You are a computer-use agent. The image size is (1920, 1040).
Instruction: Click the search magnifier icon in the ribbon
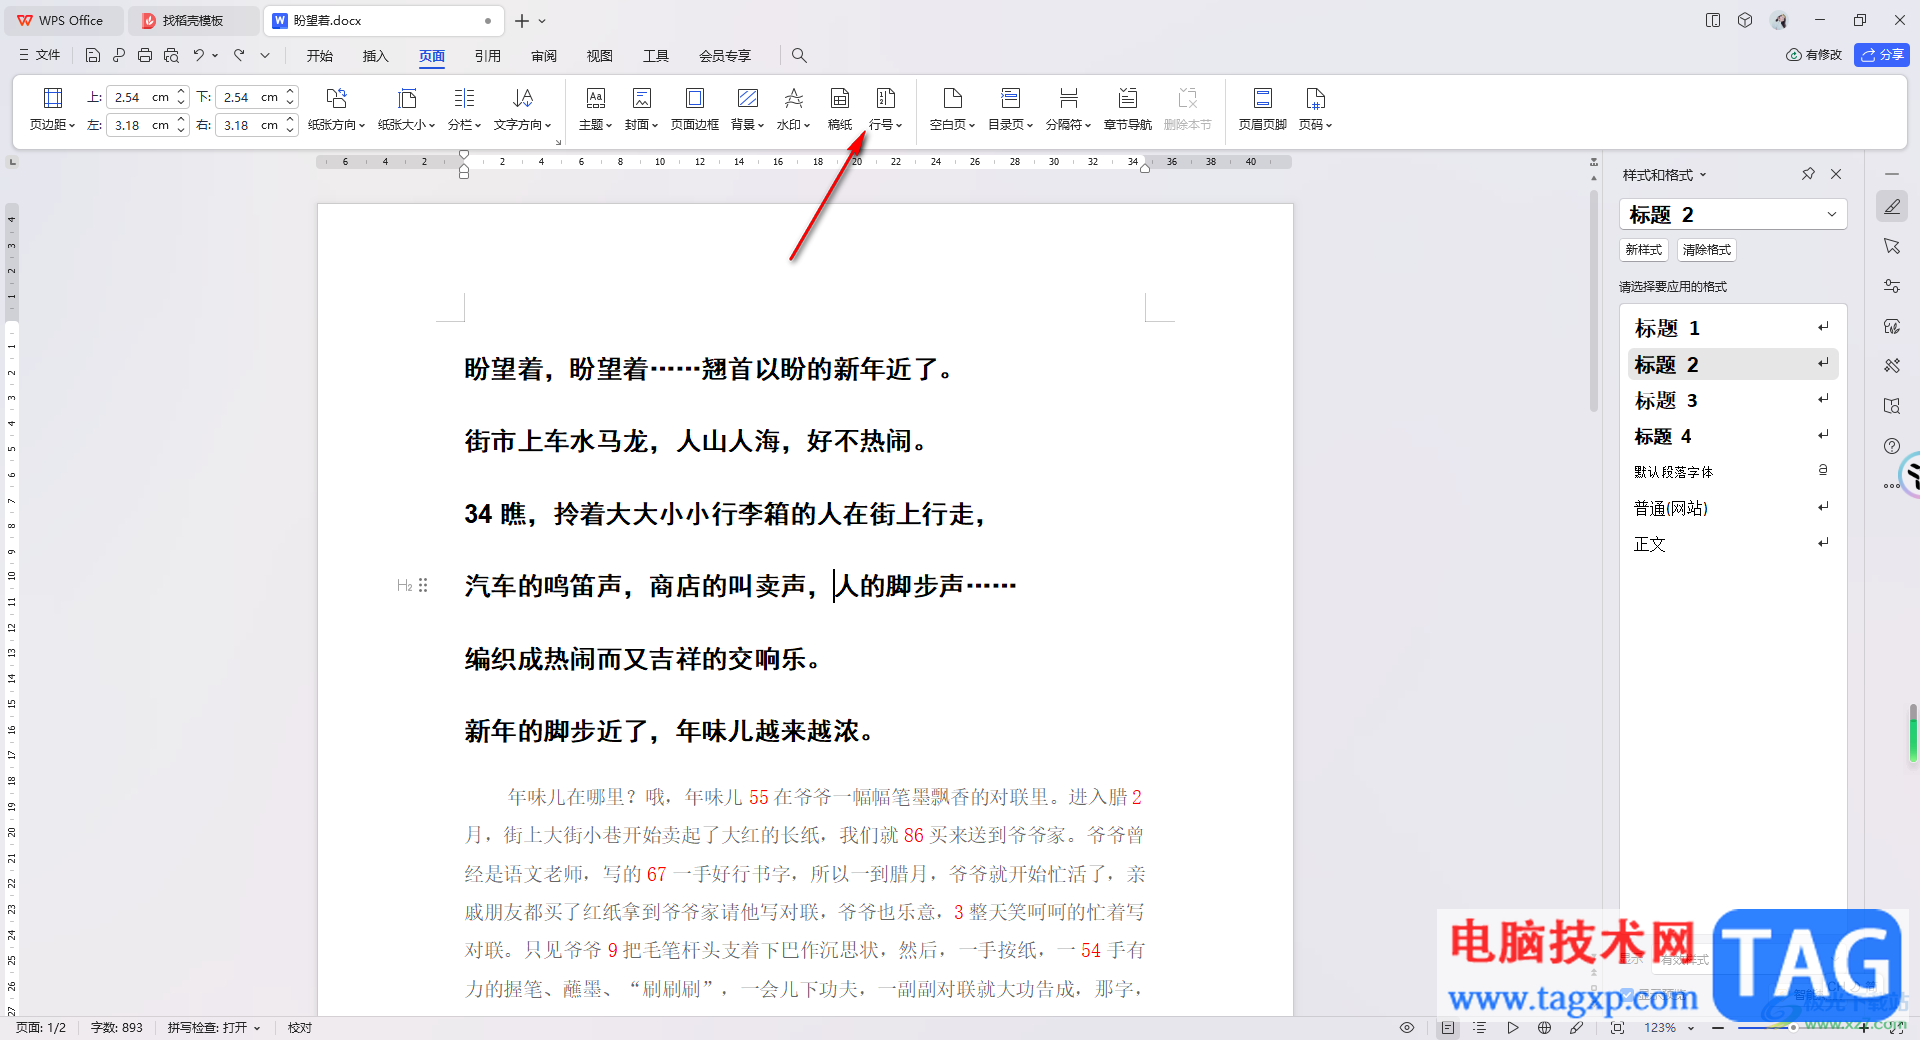pyautogui.click(x=799, y=55)
